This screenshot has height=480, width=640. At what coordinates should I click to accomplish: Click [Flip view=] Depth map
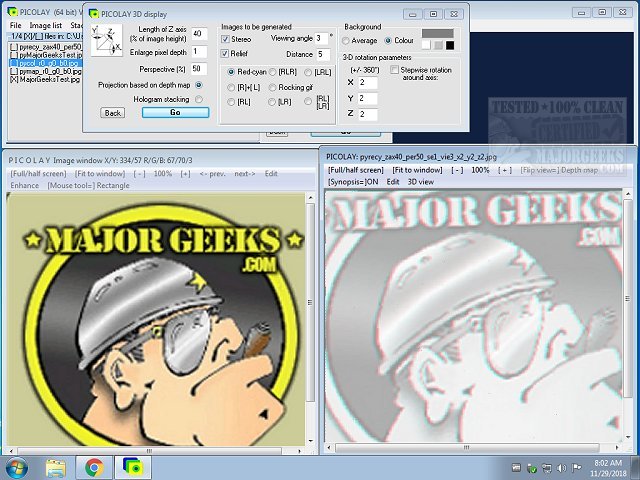[559, 170]
